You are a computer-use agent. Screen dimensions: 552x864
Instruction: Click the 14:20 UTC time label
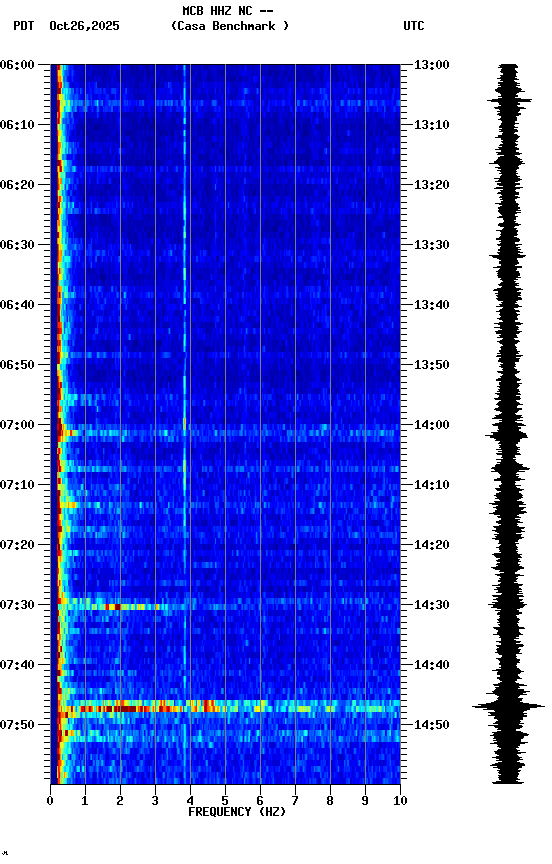[432, 545]
